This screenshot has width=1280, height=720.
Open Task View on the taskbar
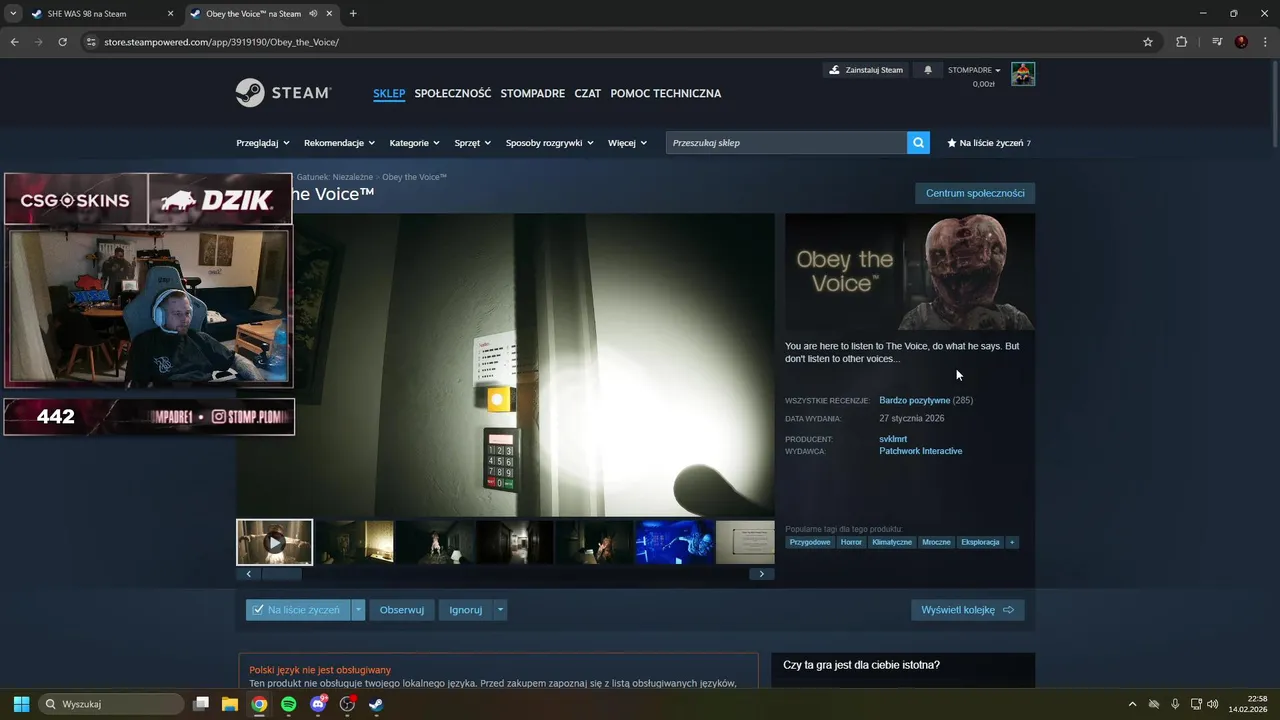pos(200,704)
